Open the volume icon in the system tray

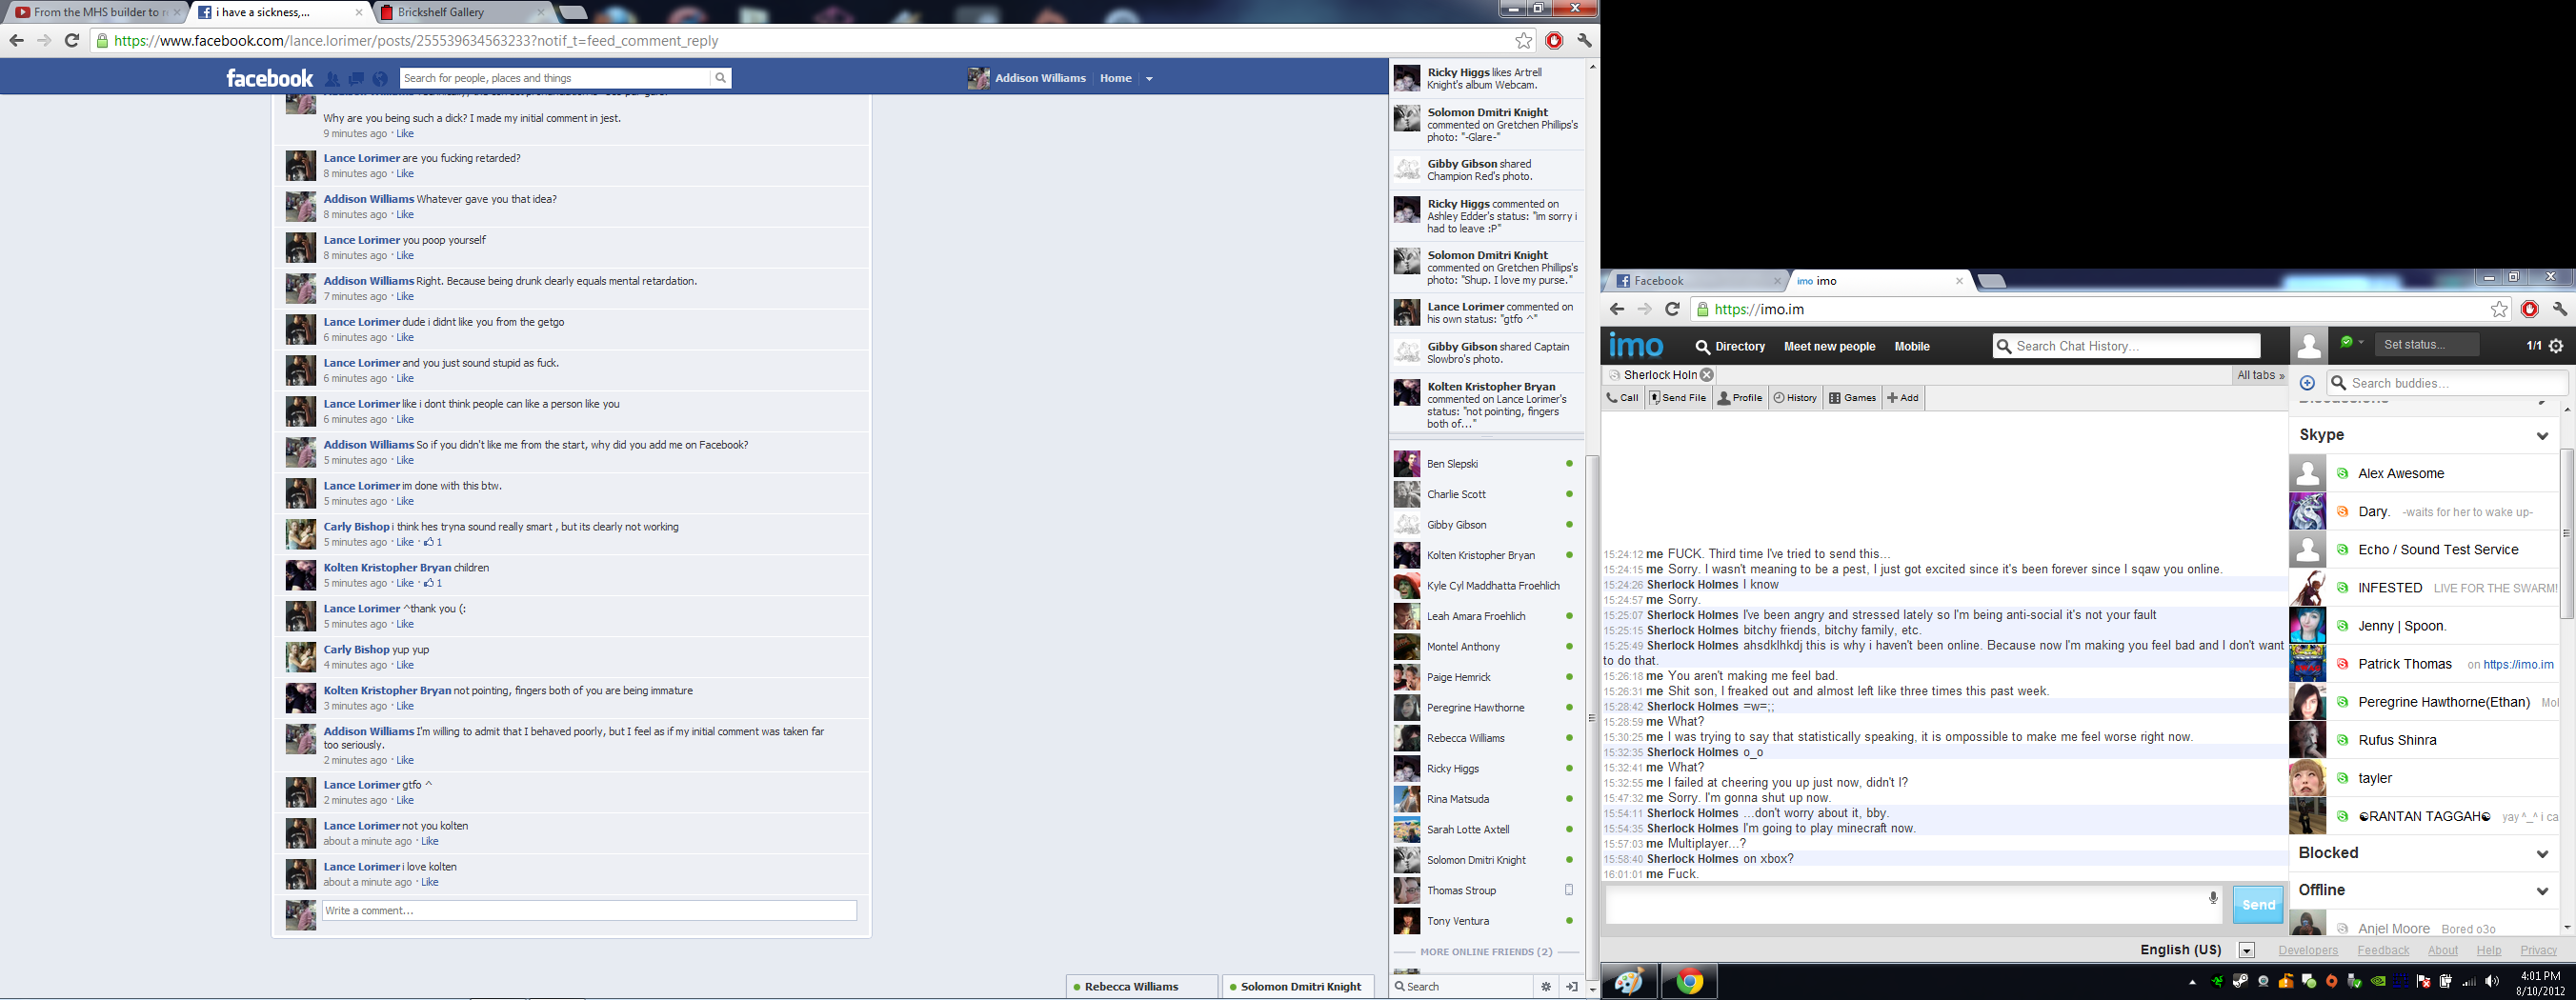[x=2492, y=981]
